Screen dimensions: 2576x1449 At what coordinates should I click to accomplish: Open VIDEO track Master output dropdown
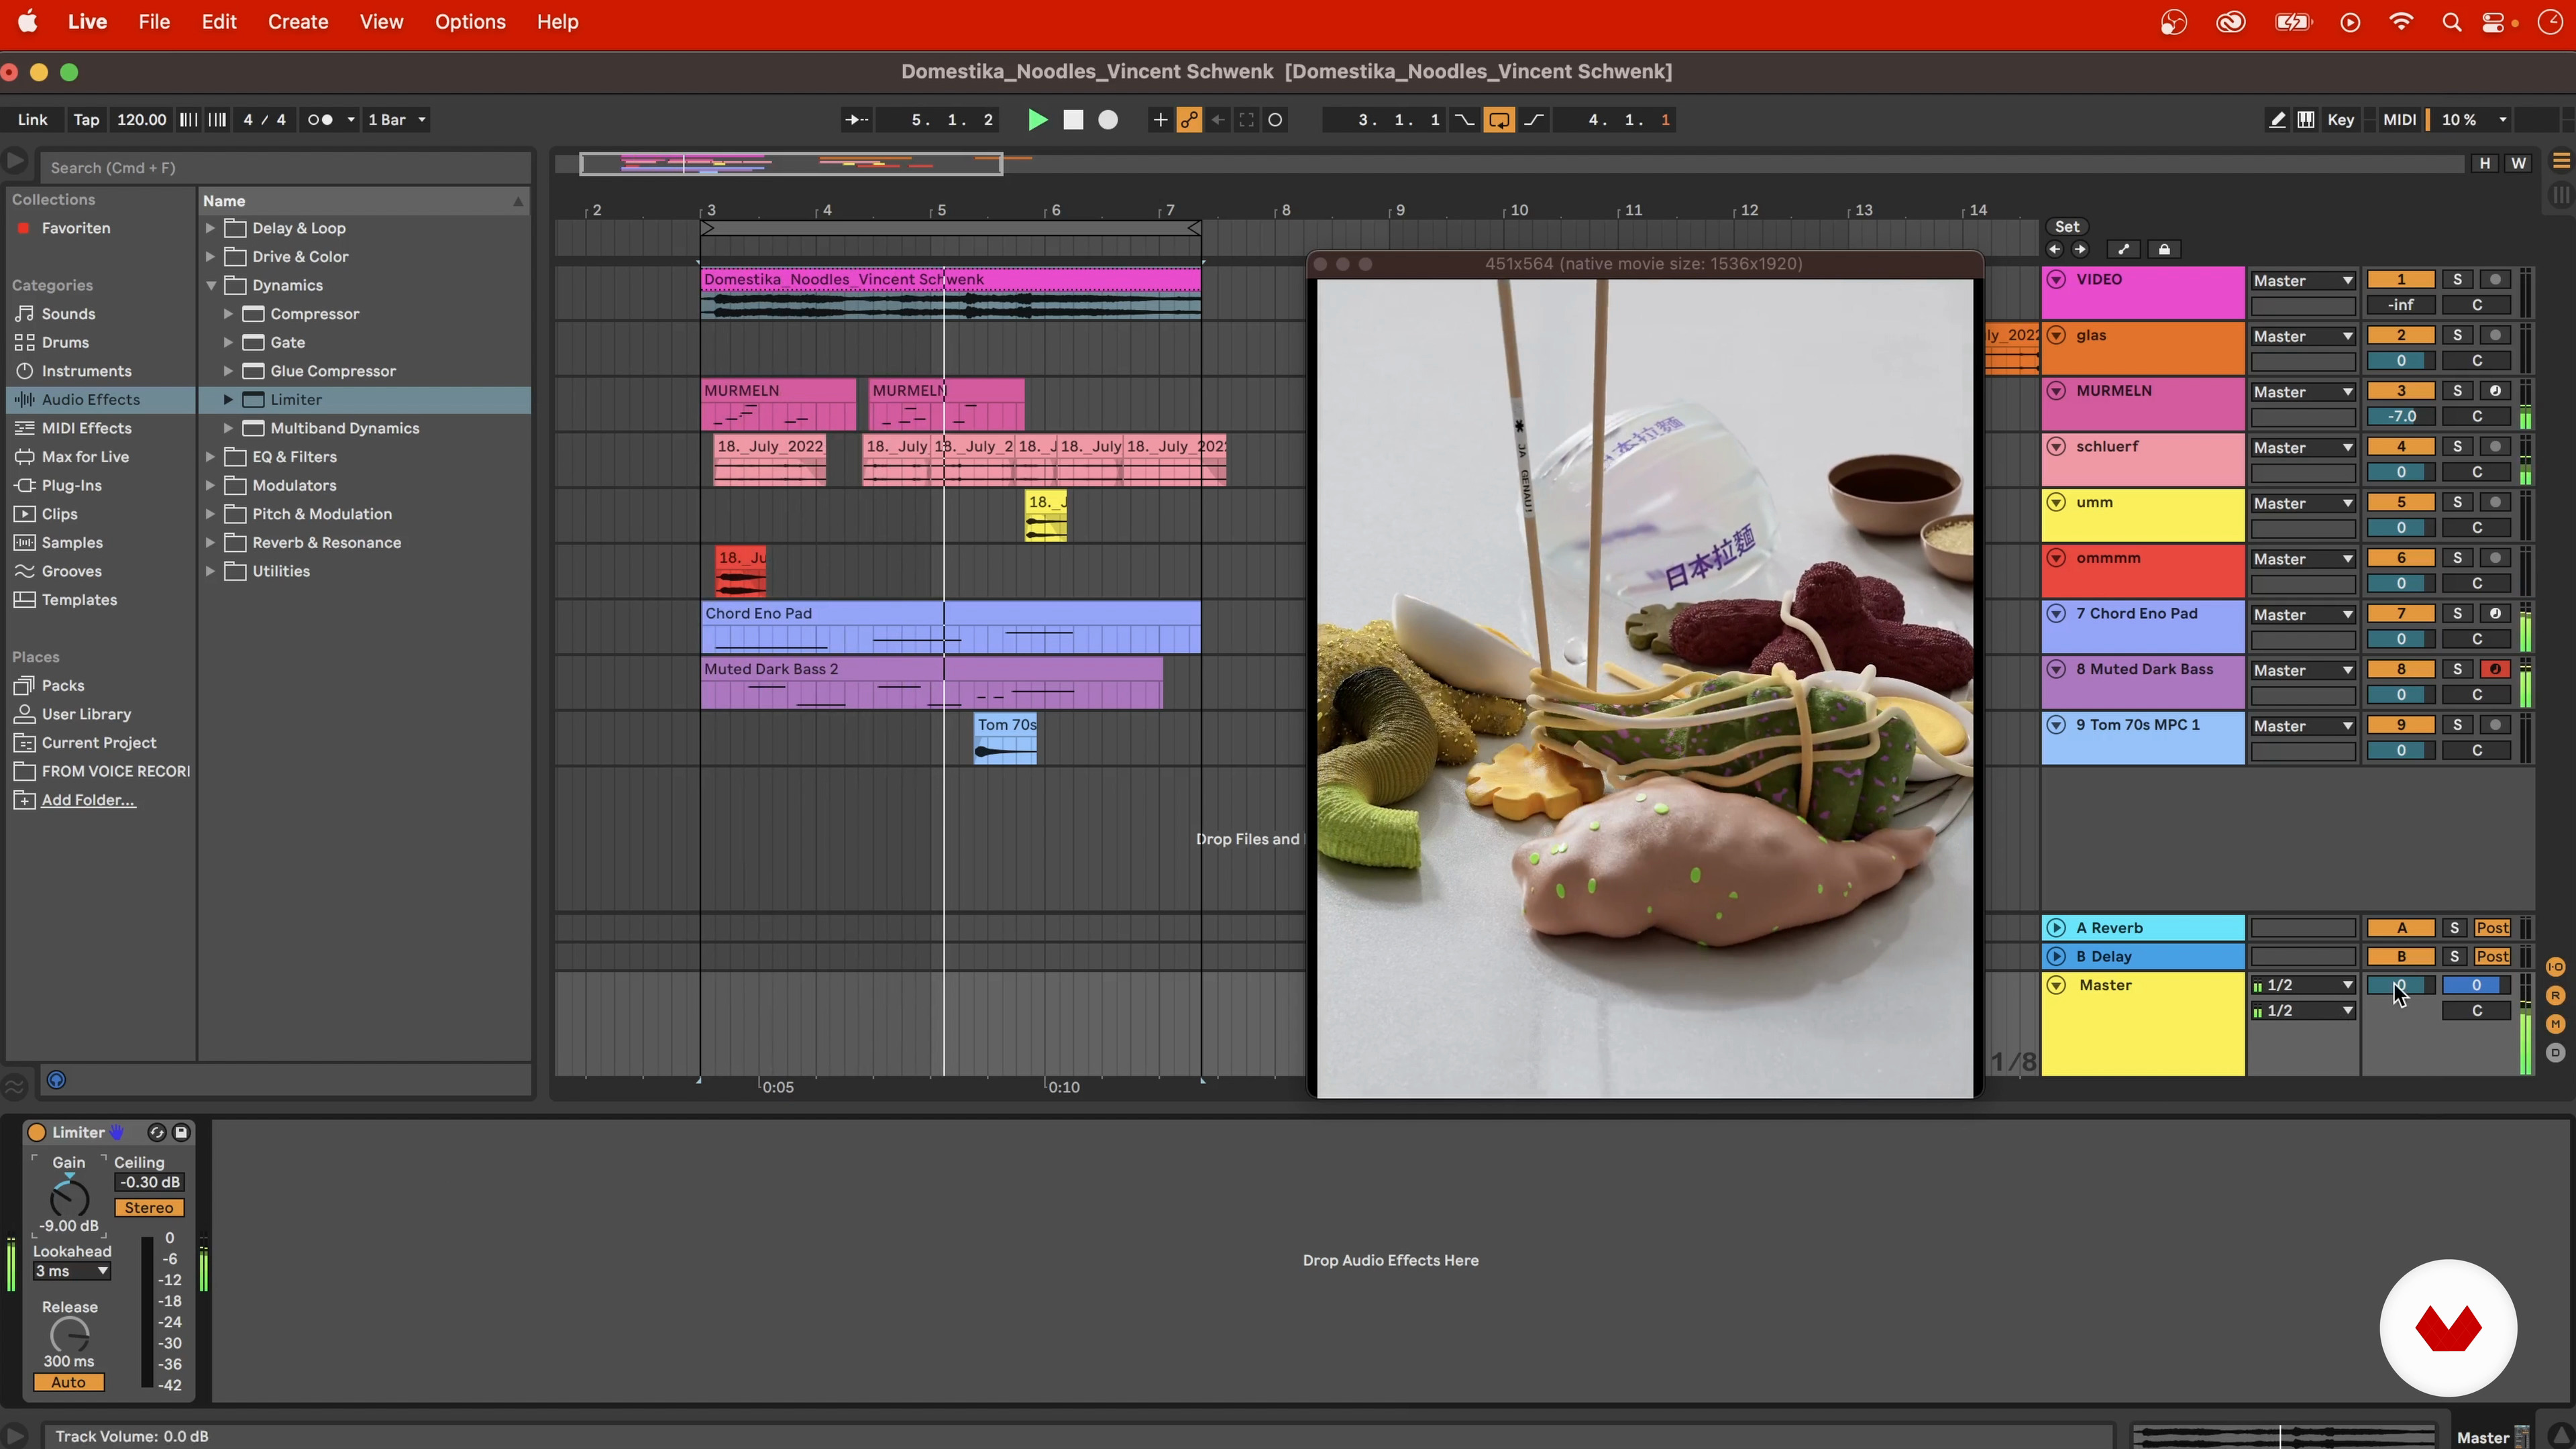[x=2303, y=281]
